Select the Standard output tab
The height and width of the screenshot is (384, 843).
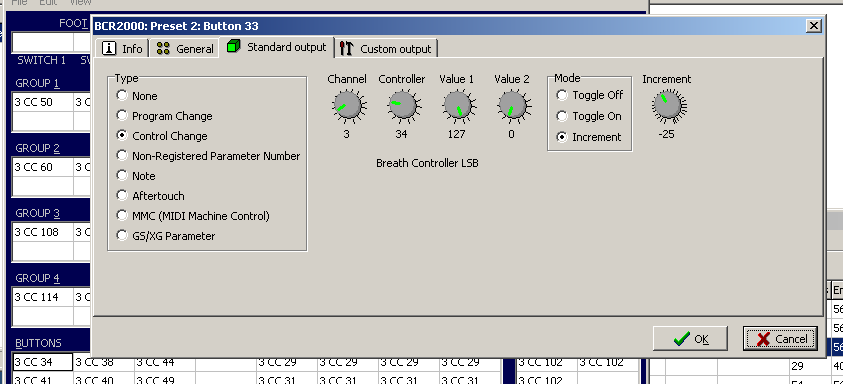point(277,47)
